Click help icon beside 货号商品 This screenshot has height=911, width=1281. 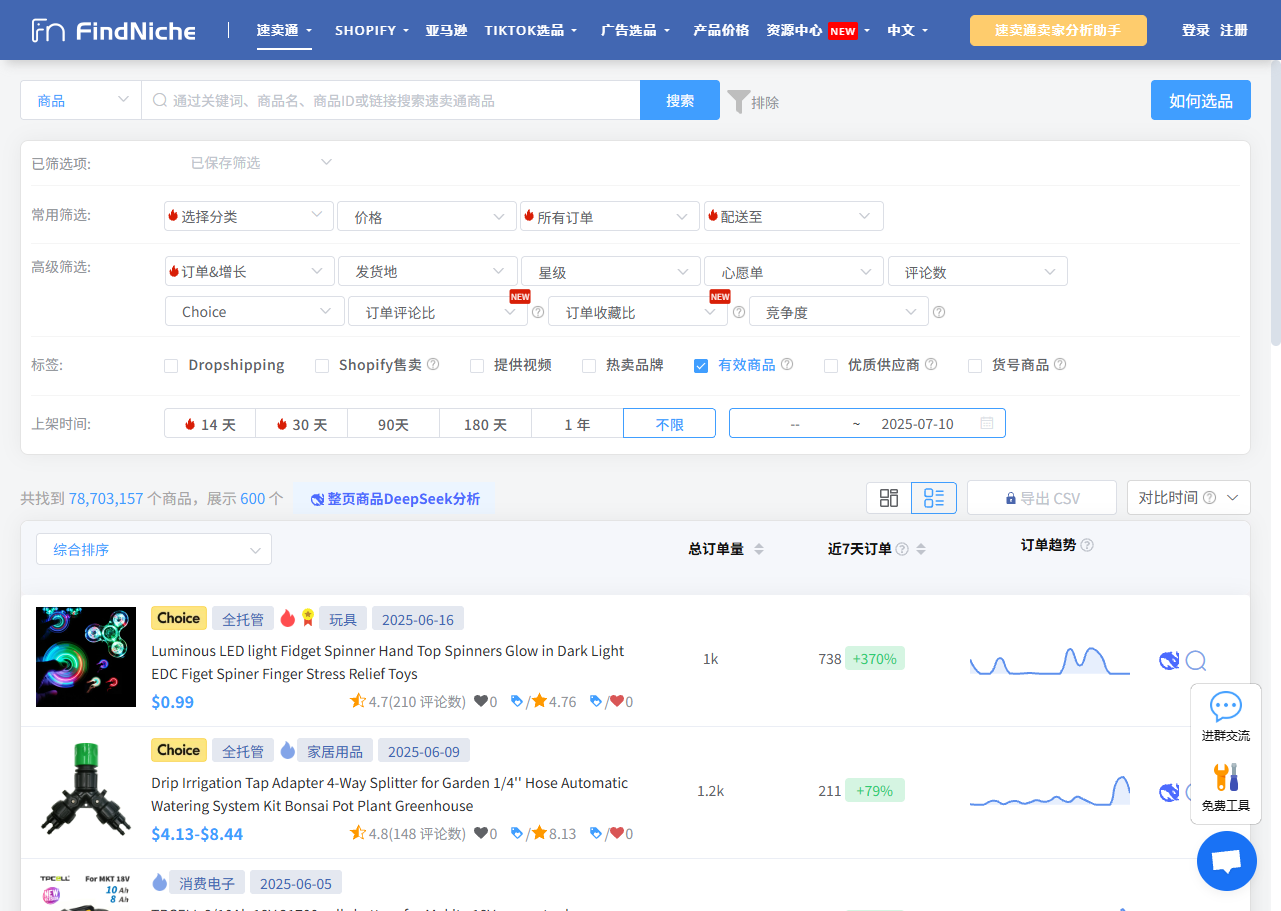pos(1060,365)
